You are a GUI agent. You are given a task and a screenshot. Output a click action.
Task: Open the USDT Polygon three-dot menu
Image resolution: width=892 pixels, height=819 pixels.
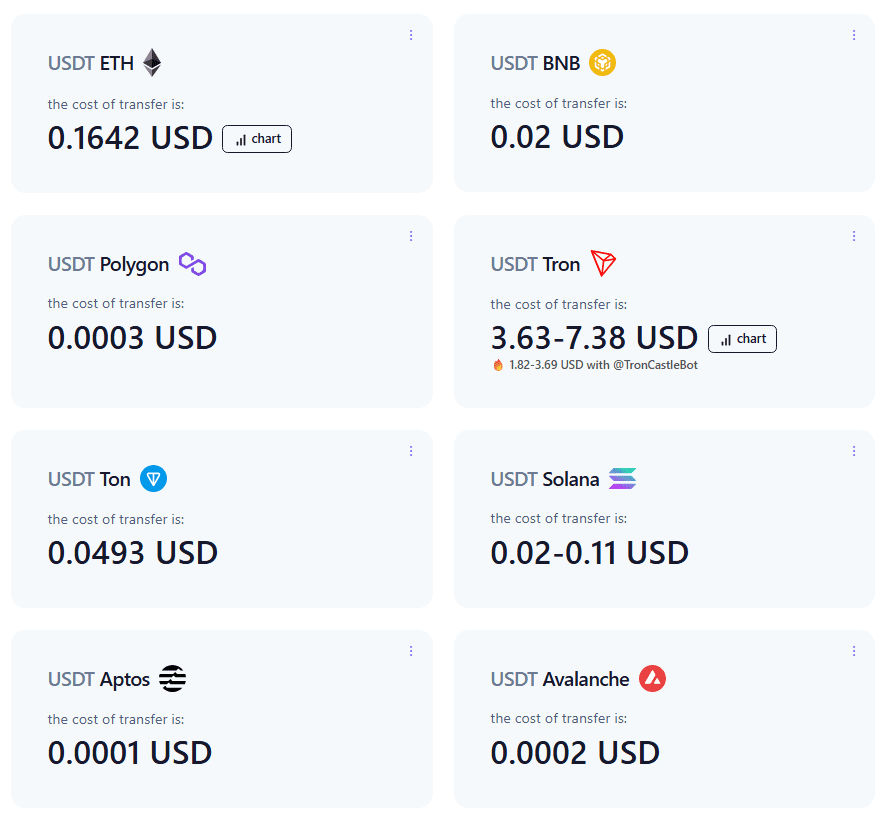point(411,236)
